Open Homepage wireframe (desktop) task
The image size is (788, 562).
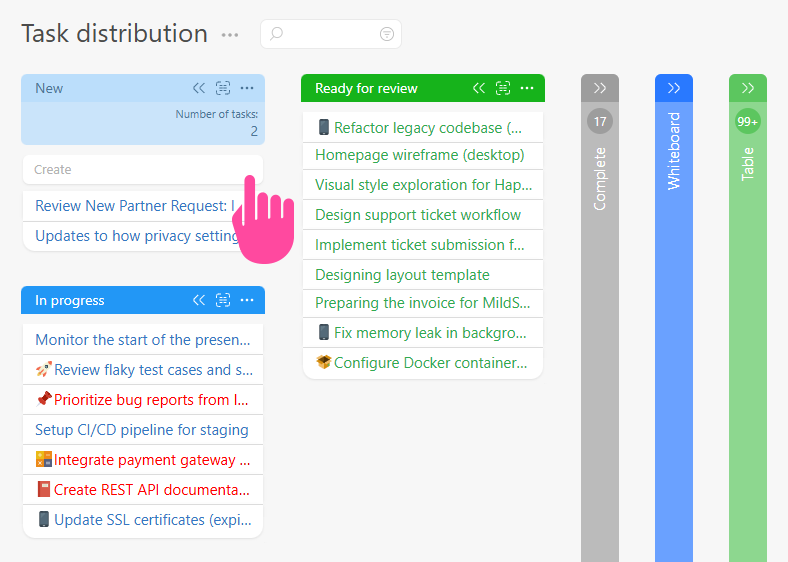[419, 155]
